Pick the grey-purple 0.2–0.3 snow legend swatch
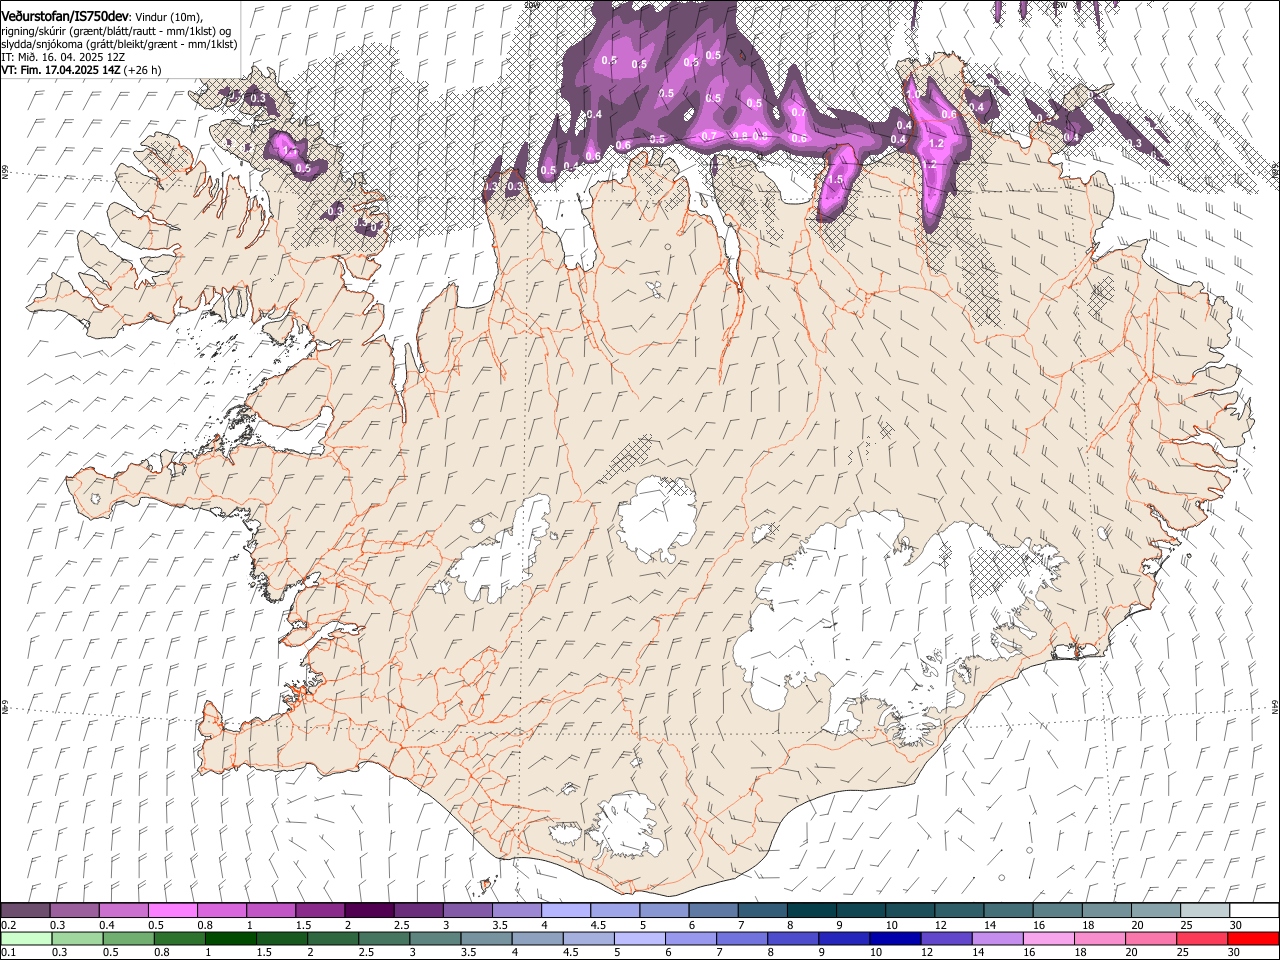This screenshot has width=1280, height=960. click(x=25, y=911)
